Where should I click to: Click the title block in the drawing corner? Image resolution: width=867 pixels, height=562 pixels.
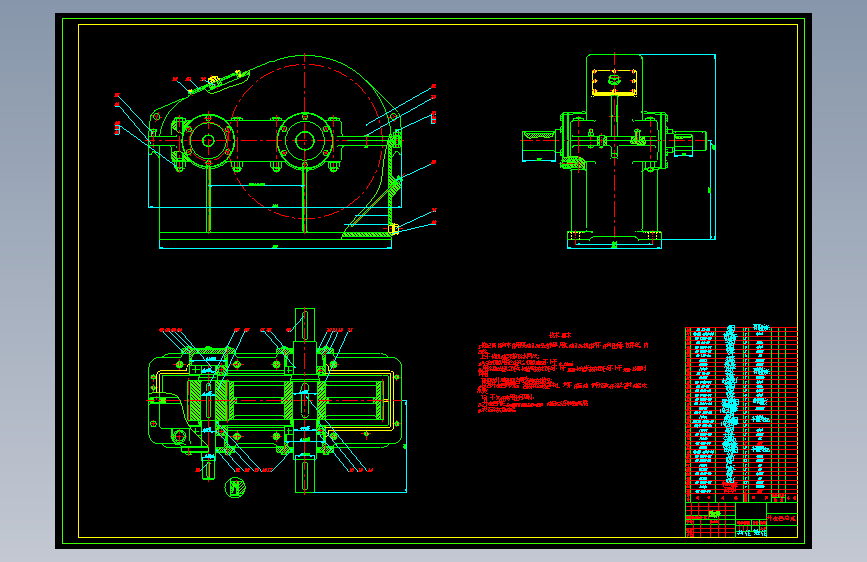[x=741, y=519]
